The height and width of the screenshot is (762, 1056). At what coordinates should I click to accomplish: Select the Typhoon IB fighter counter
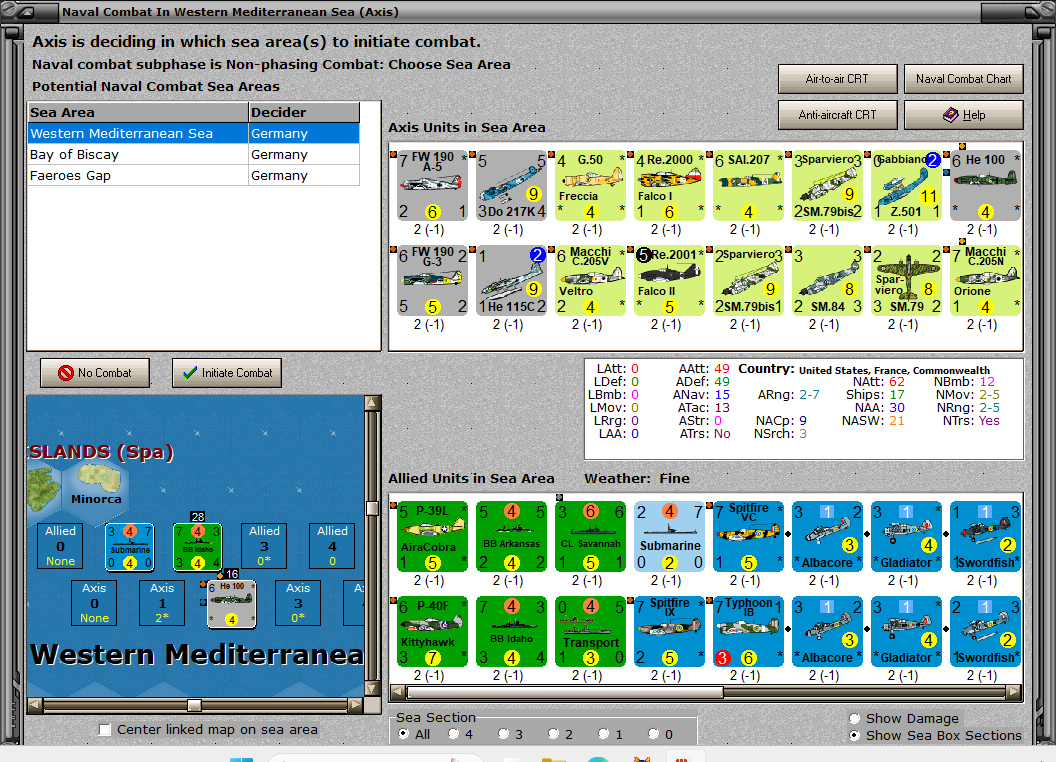[748, 631]
